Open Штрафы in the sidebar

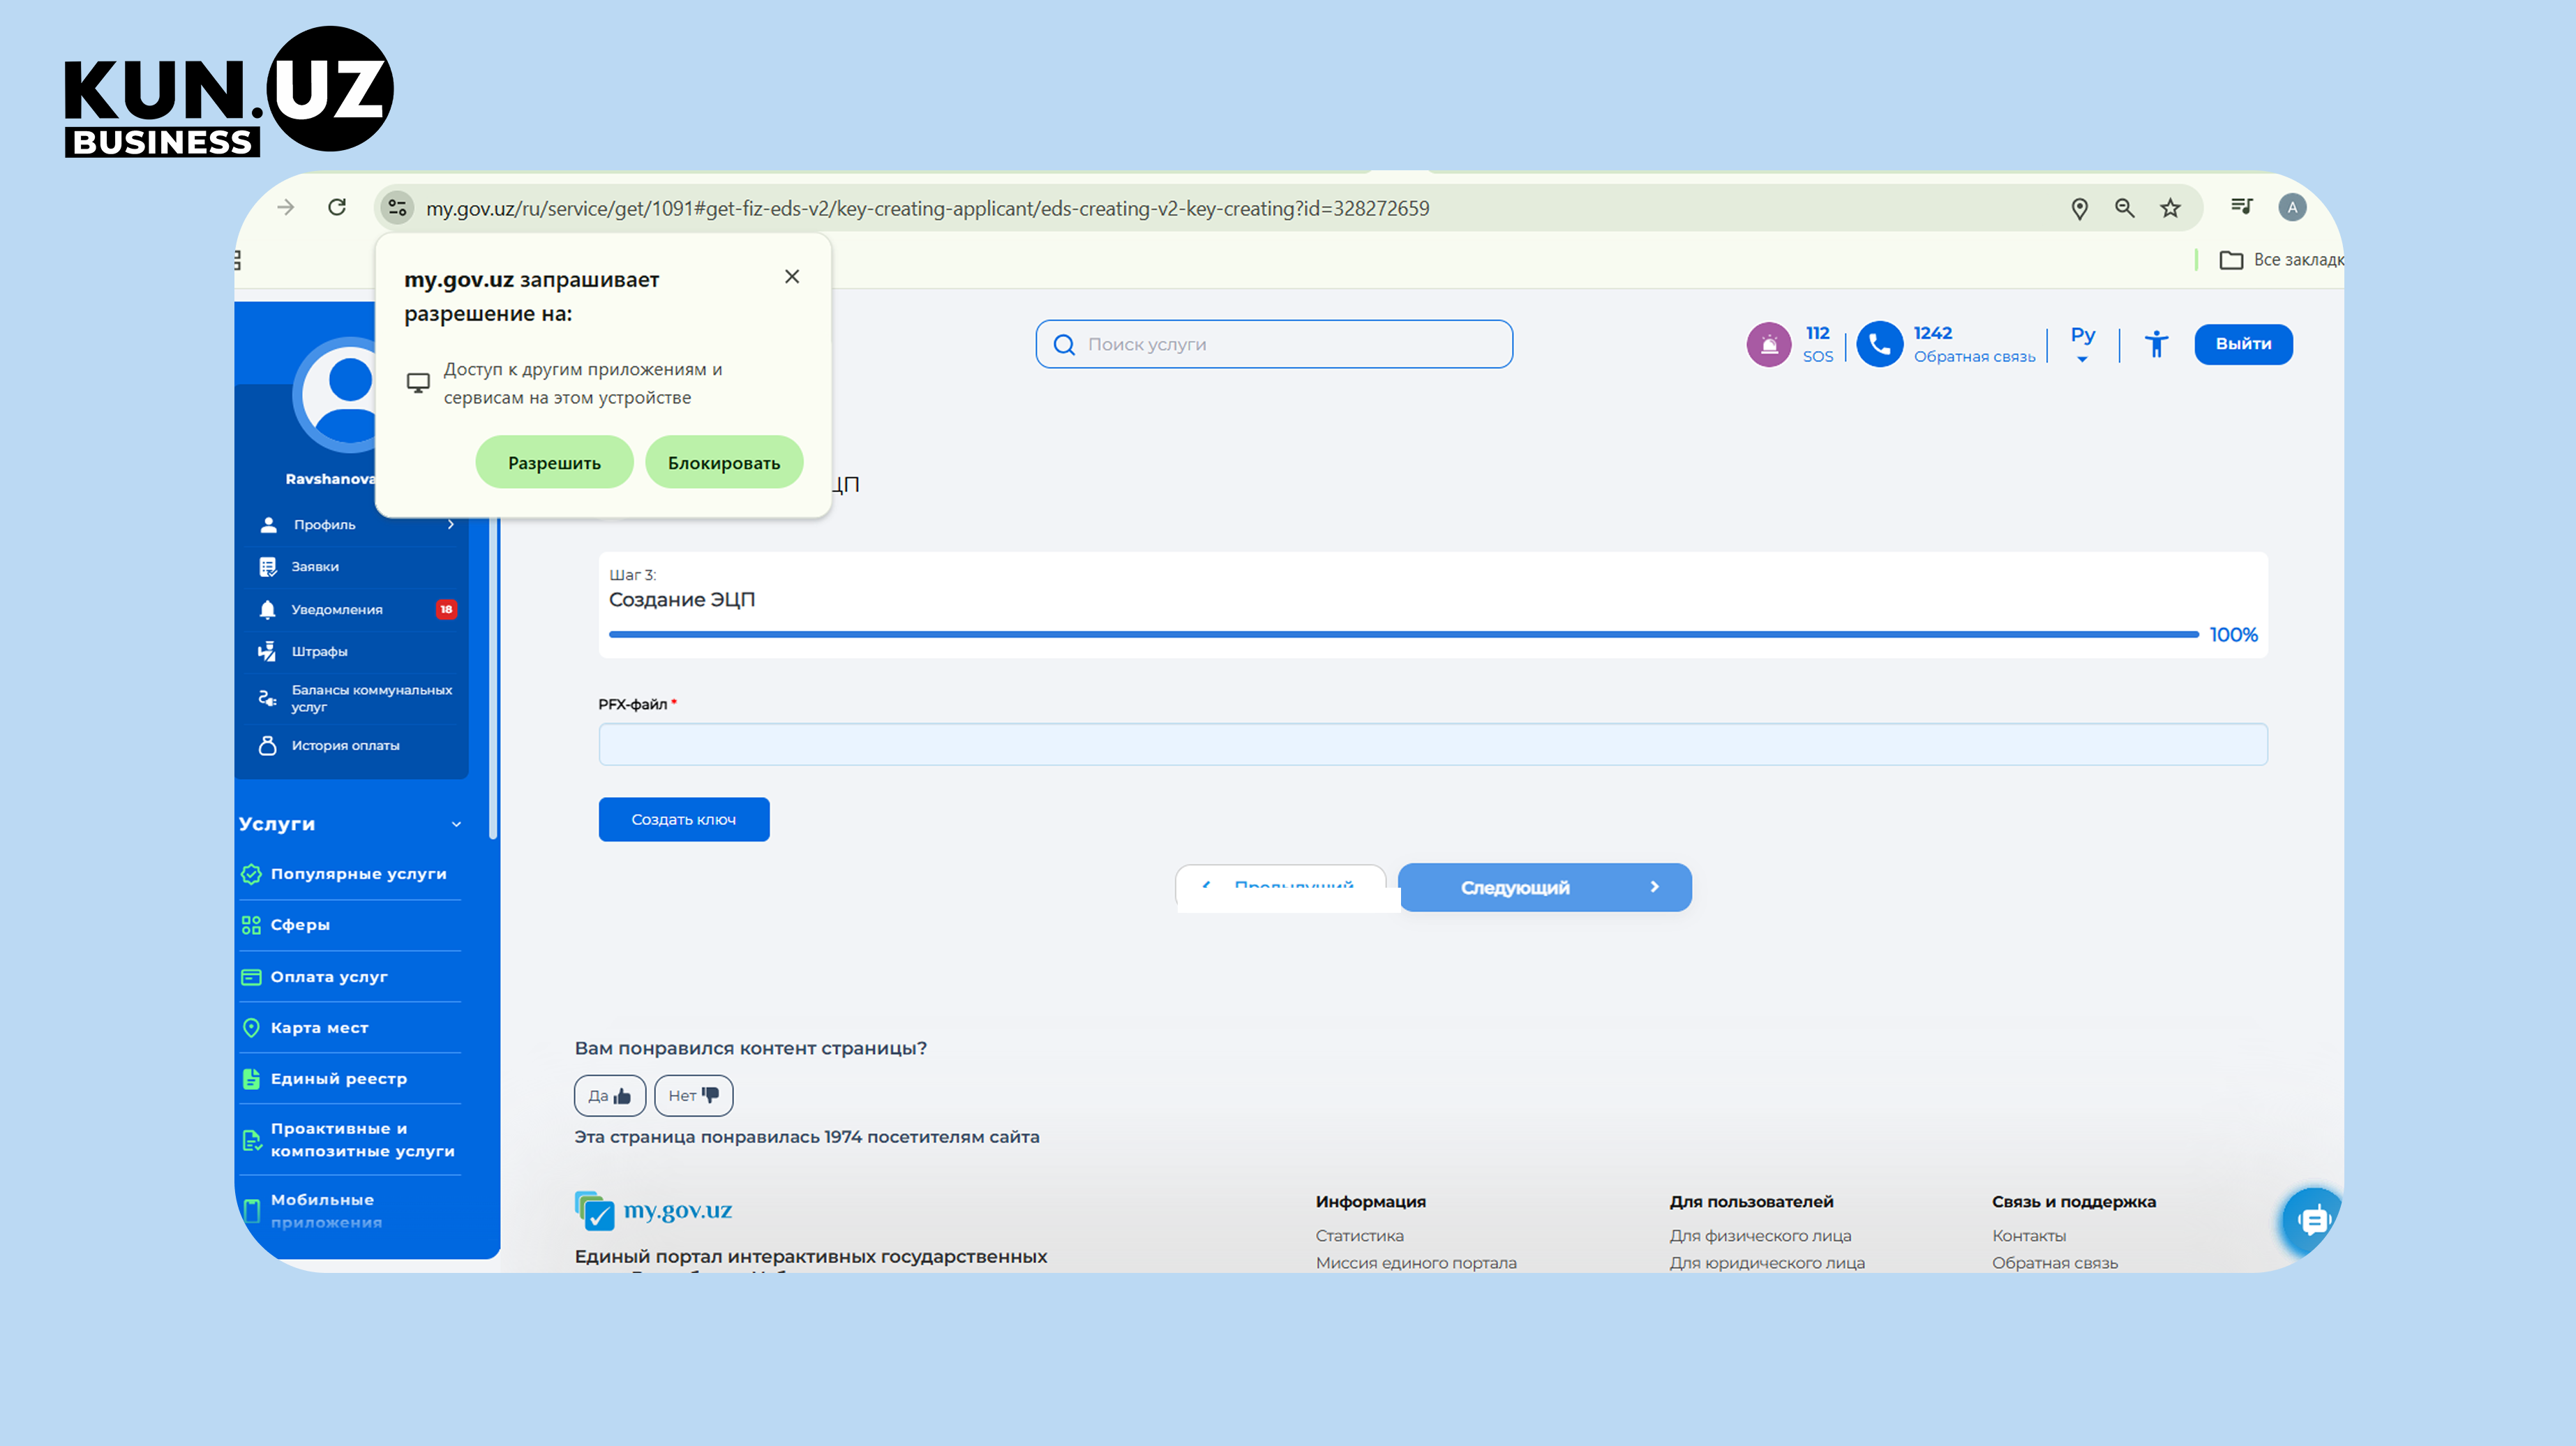319,652
